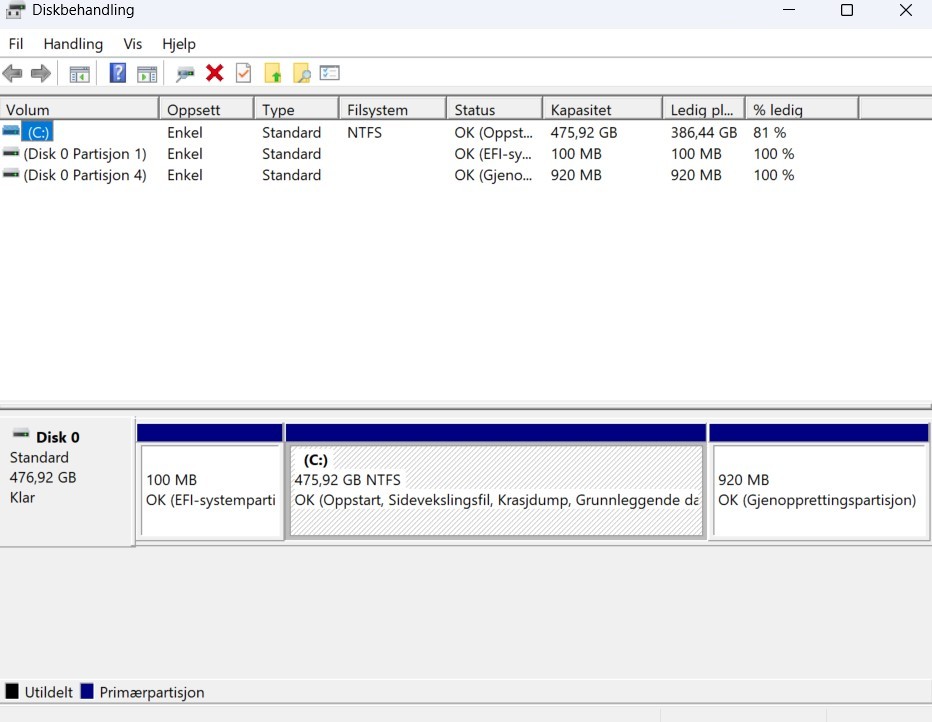Click the checklist toolbar icon

point(329,73)
